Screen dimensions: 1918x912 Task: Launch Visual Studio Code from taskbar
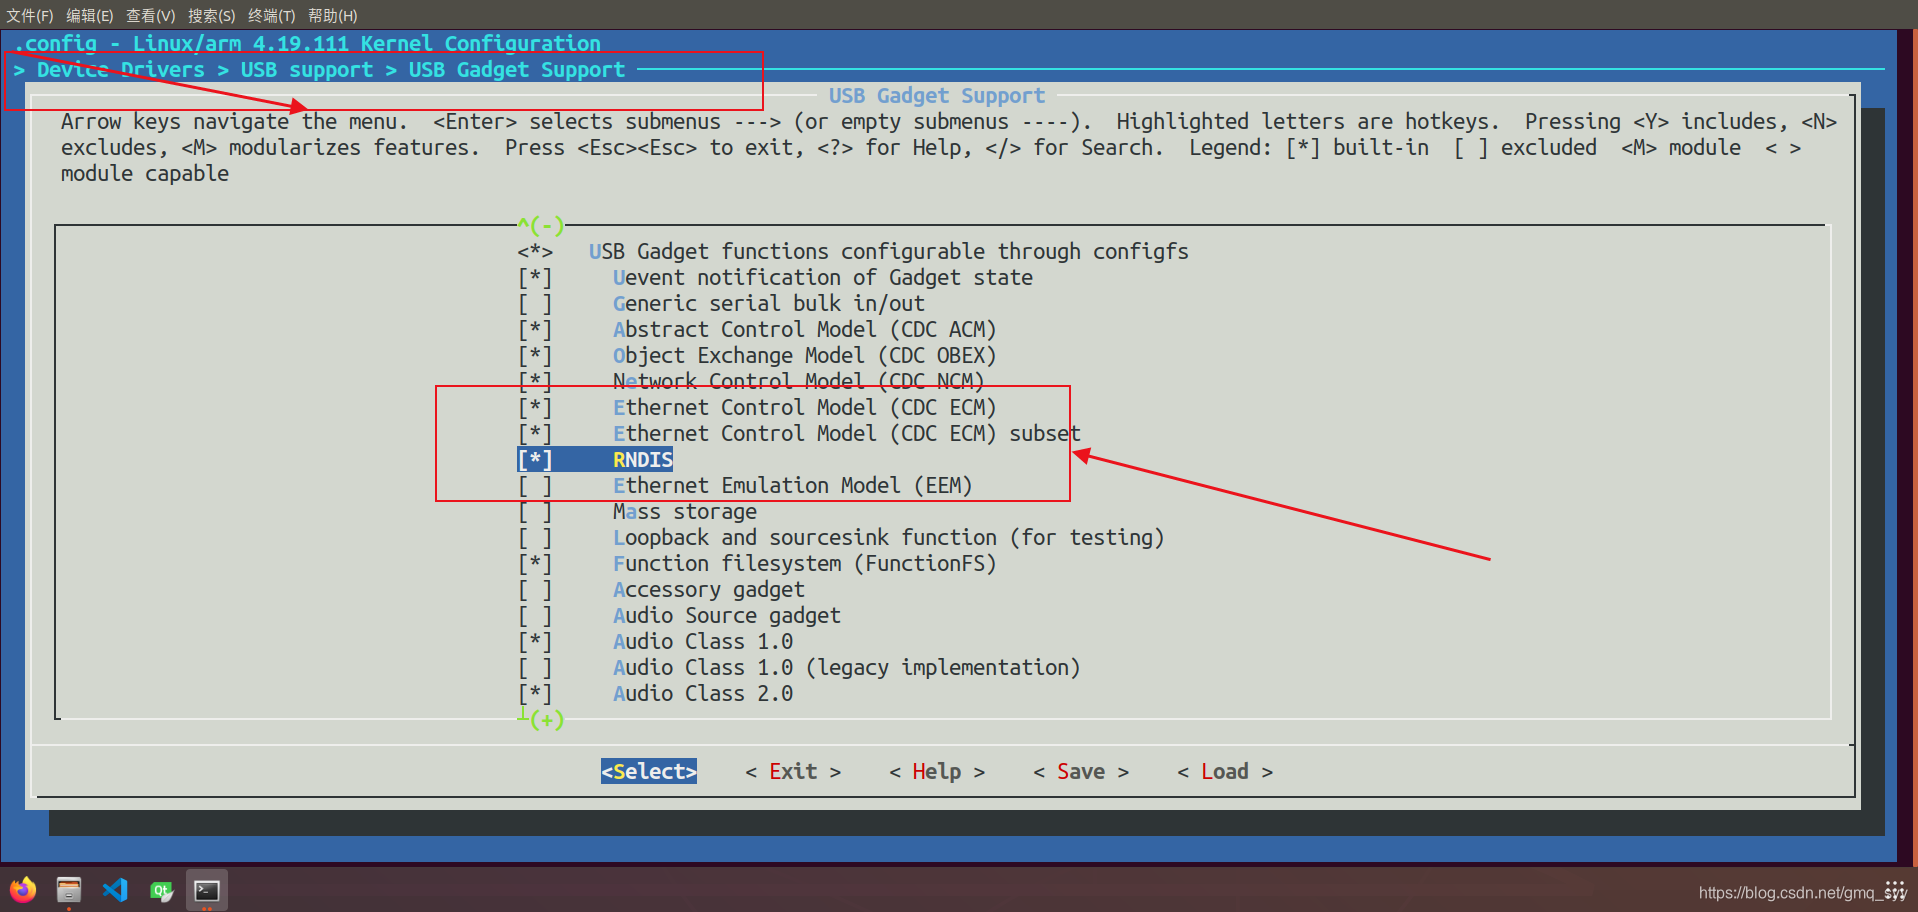pyautogui.click(x=115, y=889)
